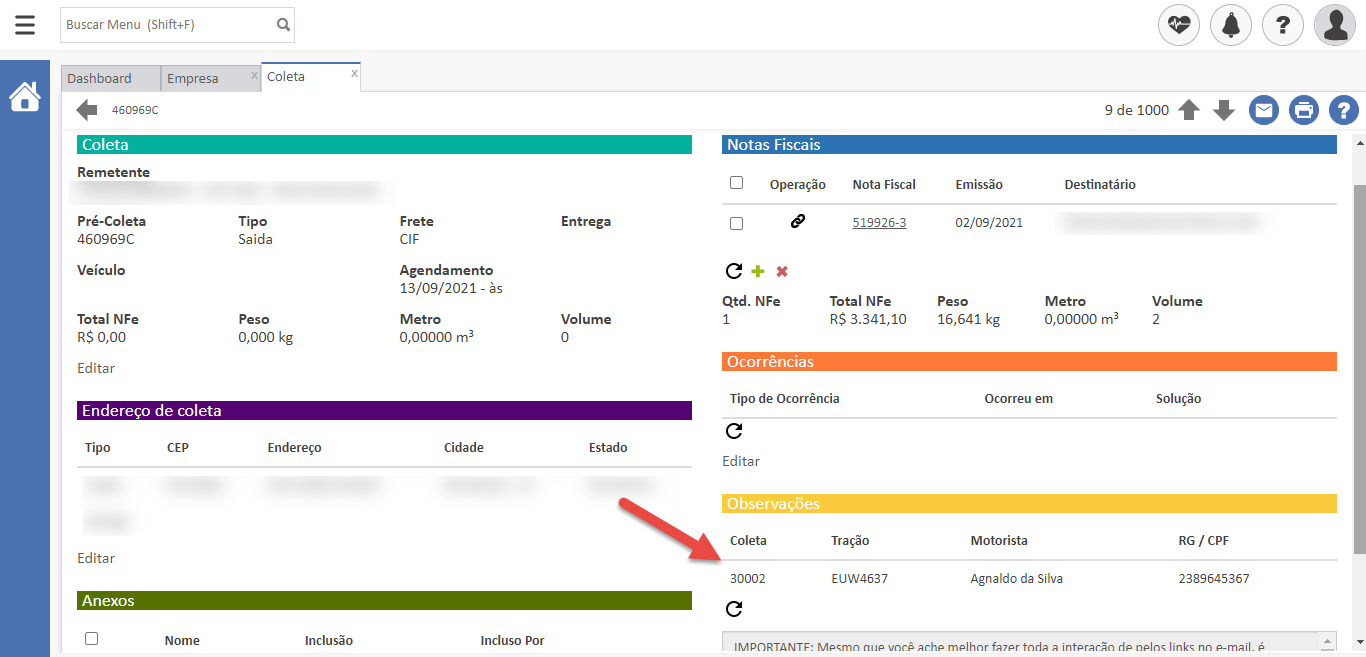Open notifications bell icon

coord(1231,25)
